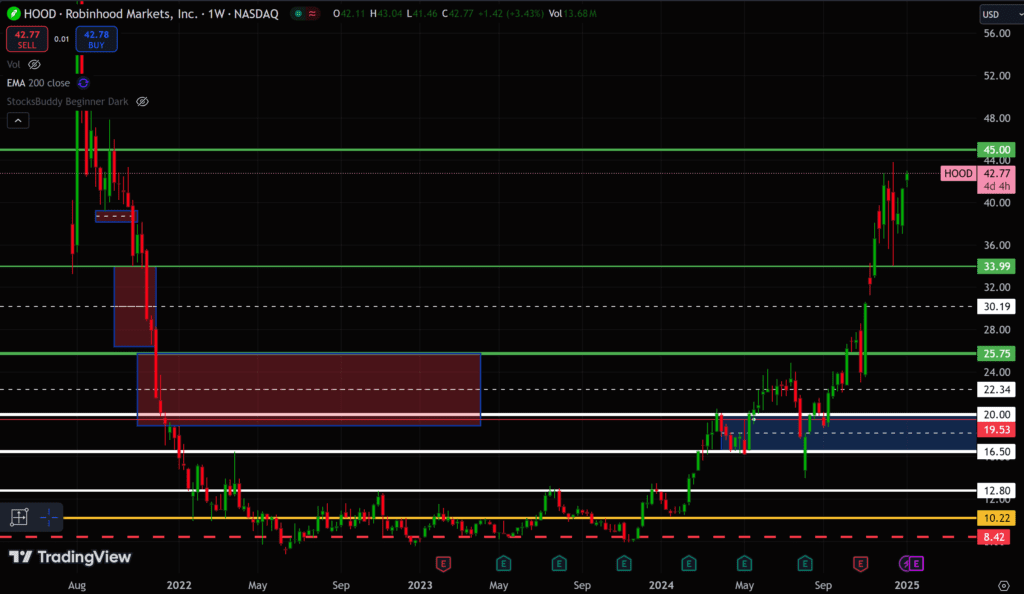Click red earnings marker before 2025
Viewport: 1024px width, 594px height.
pos(861,563)
